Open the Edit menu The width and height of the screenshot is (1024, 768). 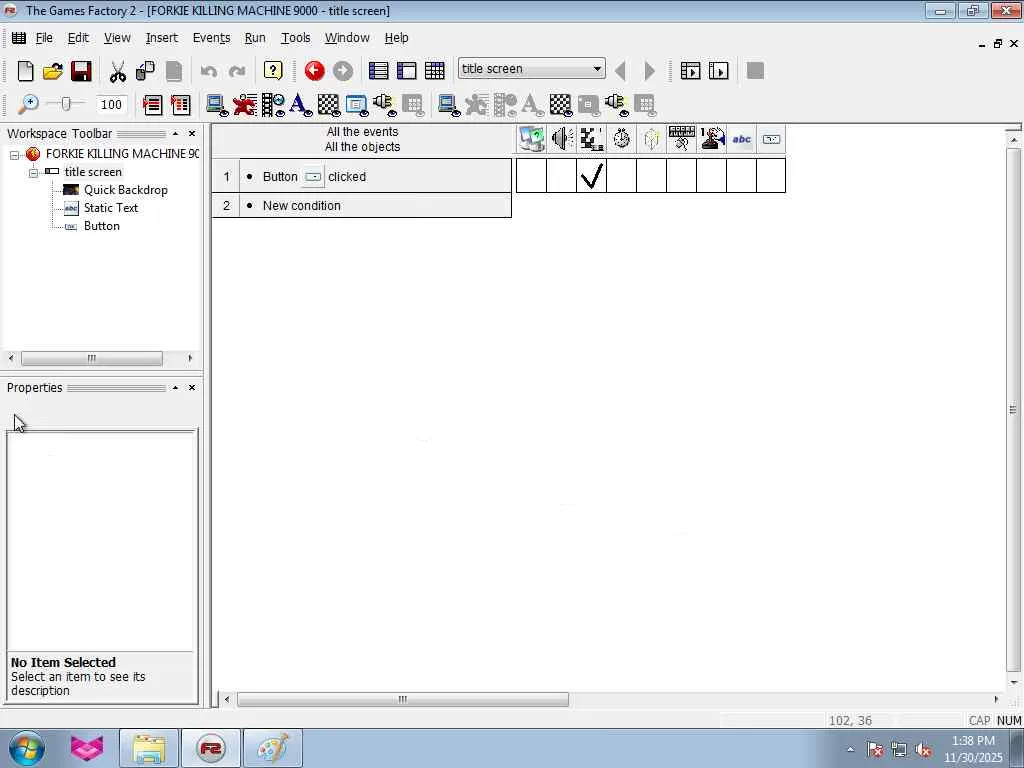click(x=78, y=38)
